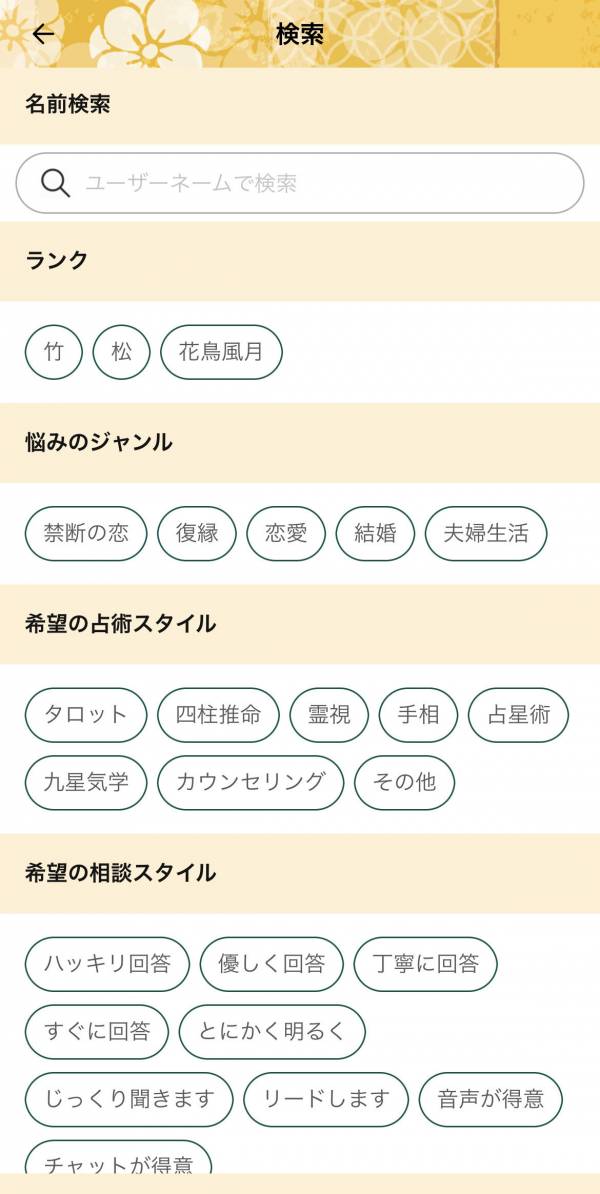Choose the ハッキリ回答 consultation style
Viewport: 600px width, 1194px height.
pos(107,964)
